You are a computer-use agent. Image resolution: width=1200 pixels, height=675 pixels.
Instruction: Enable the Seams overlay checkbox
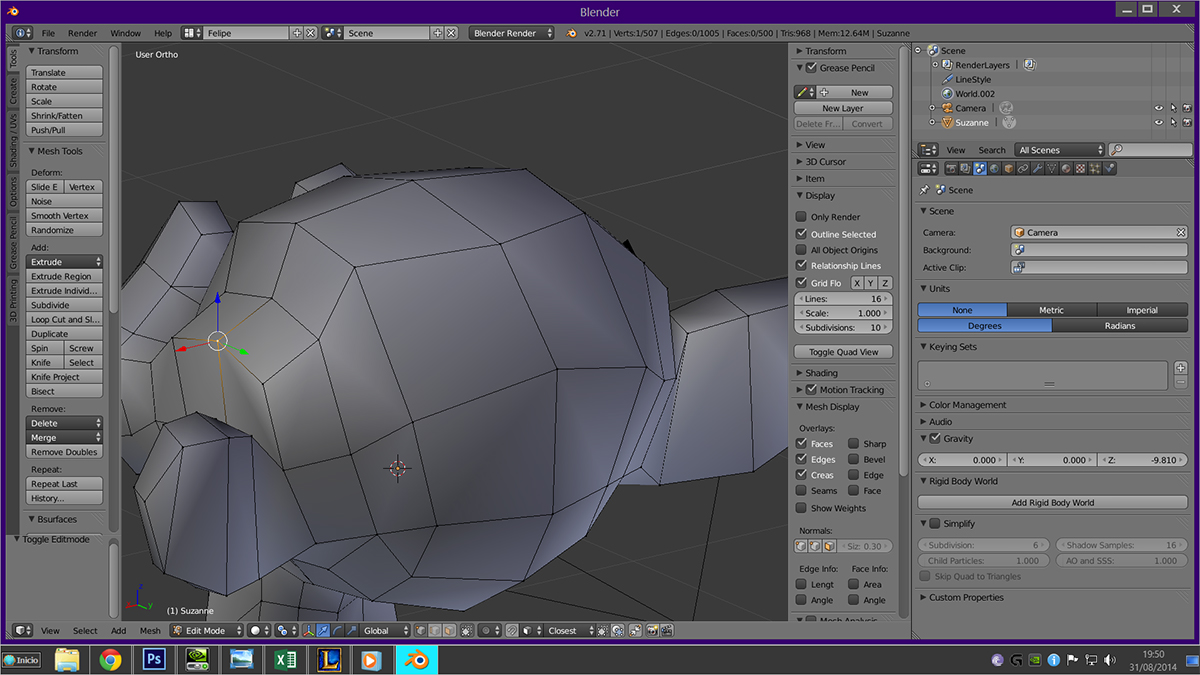click(801, 491)
